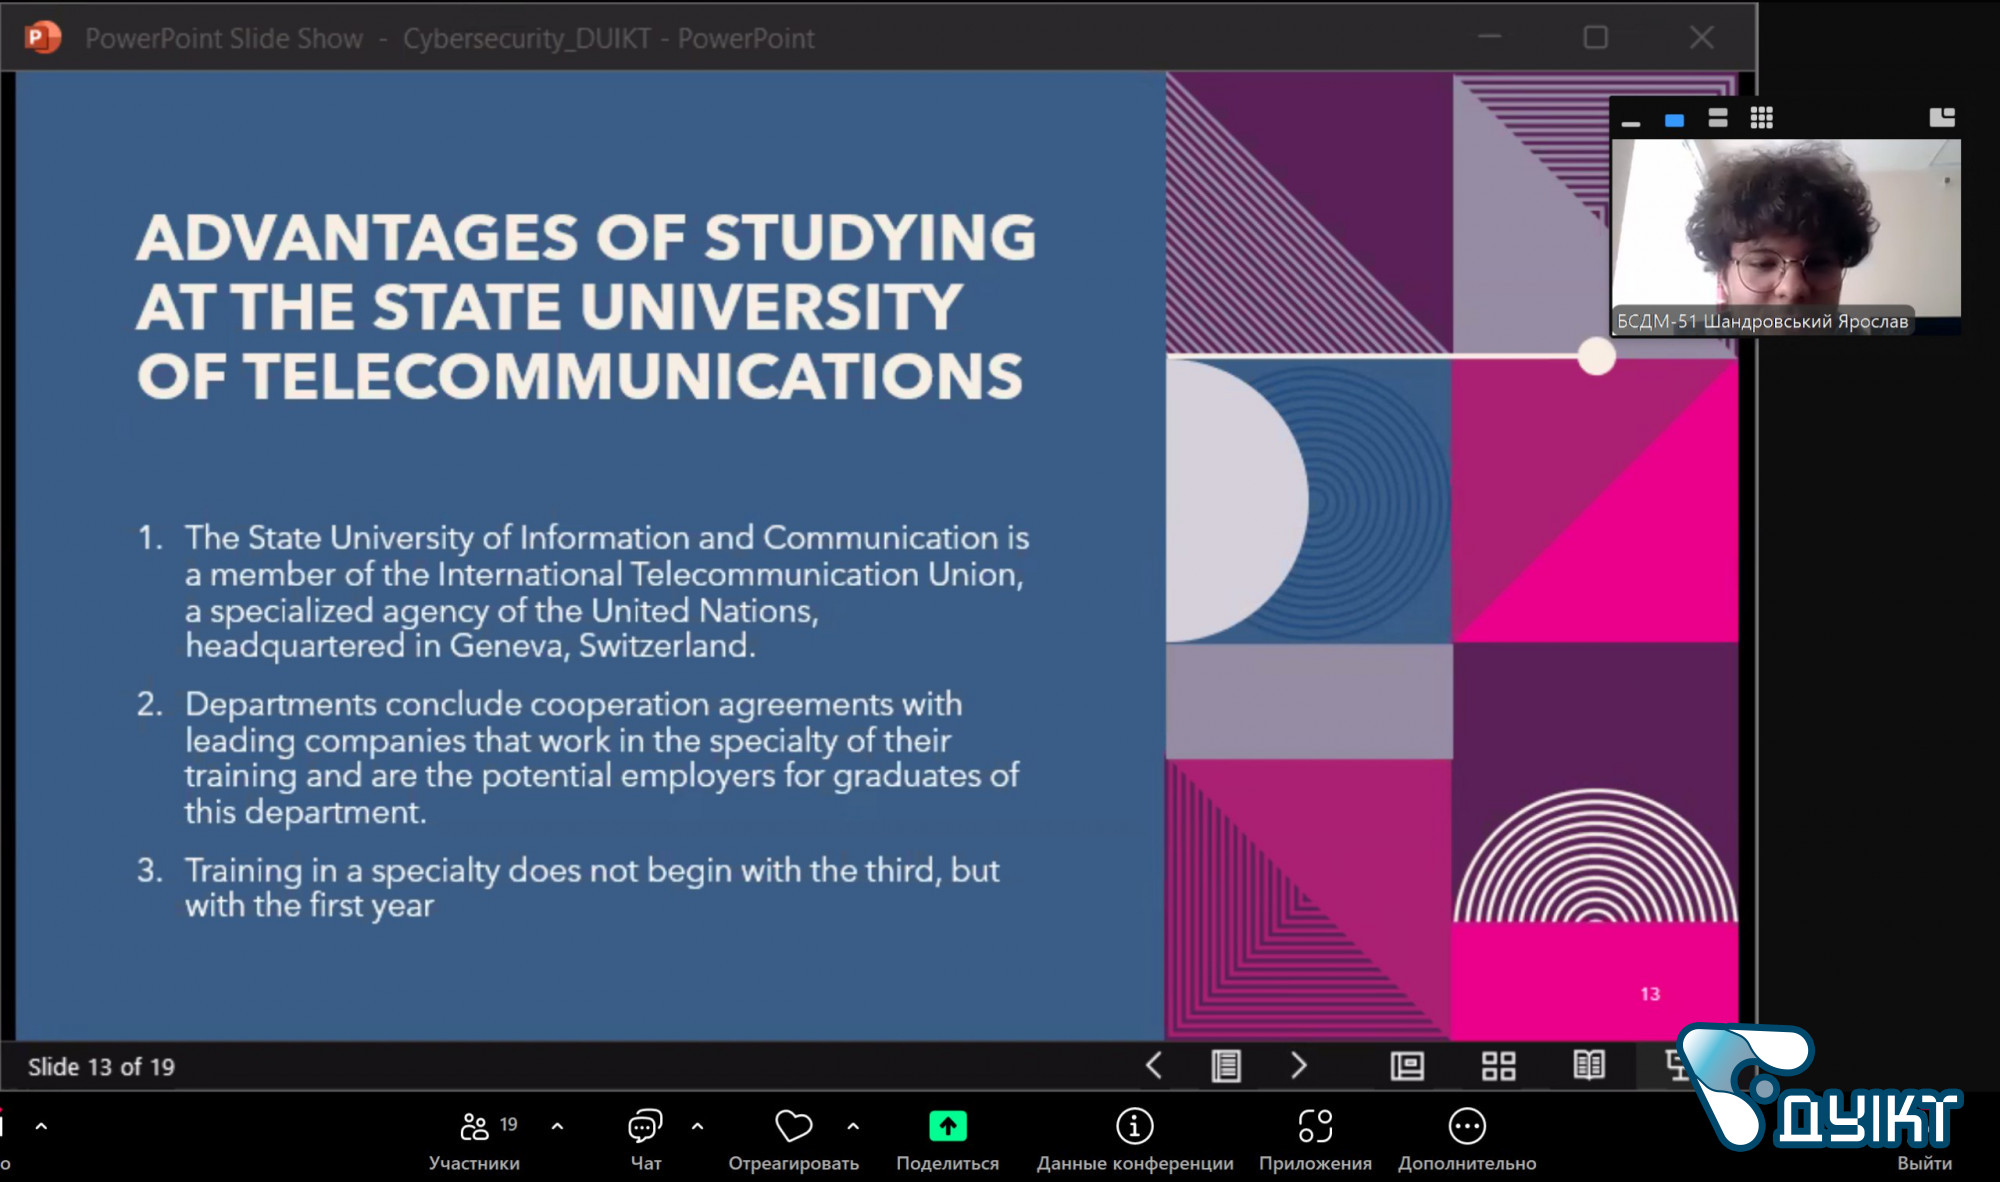Advance to next slide arrow
The width and height of the screenshot is (2000, 1182).
coord(1299,1066)
